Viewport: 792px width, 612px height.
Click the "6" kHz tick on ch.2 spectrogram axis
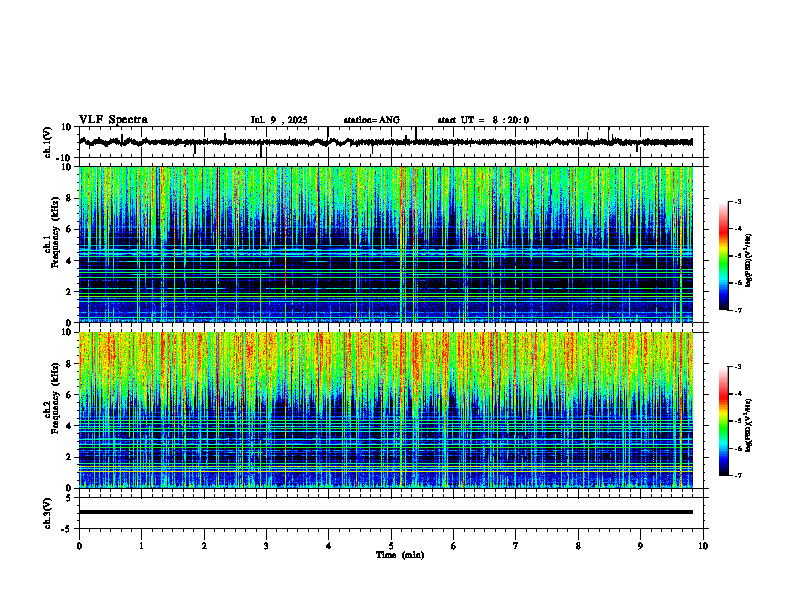[69, 394]
